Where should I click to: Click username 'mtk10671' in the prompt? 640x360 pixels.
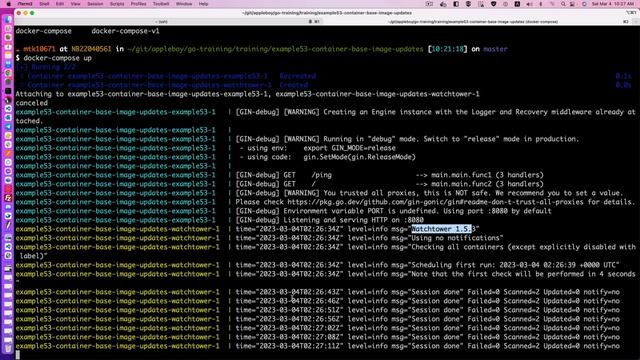[x=39, y=49]
